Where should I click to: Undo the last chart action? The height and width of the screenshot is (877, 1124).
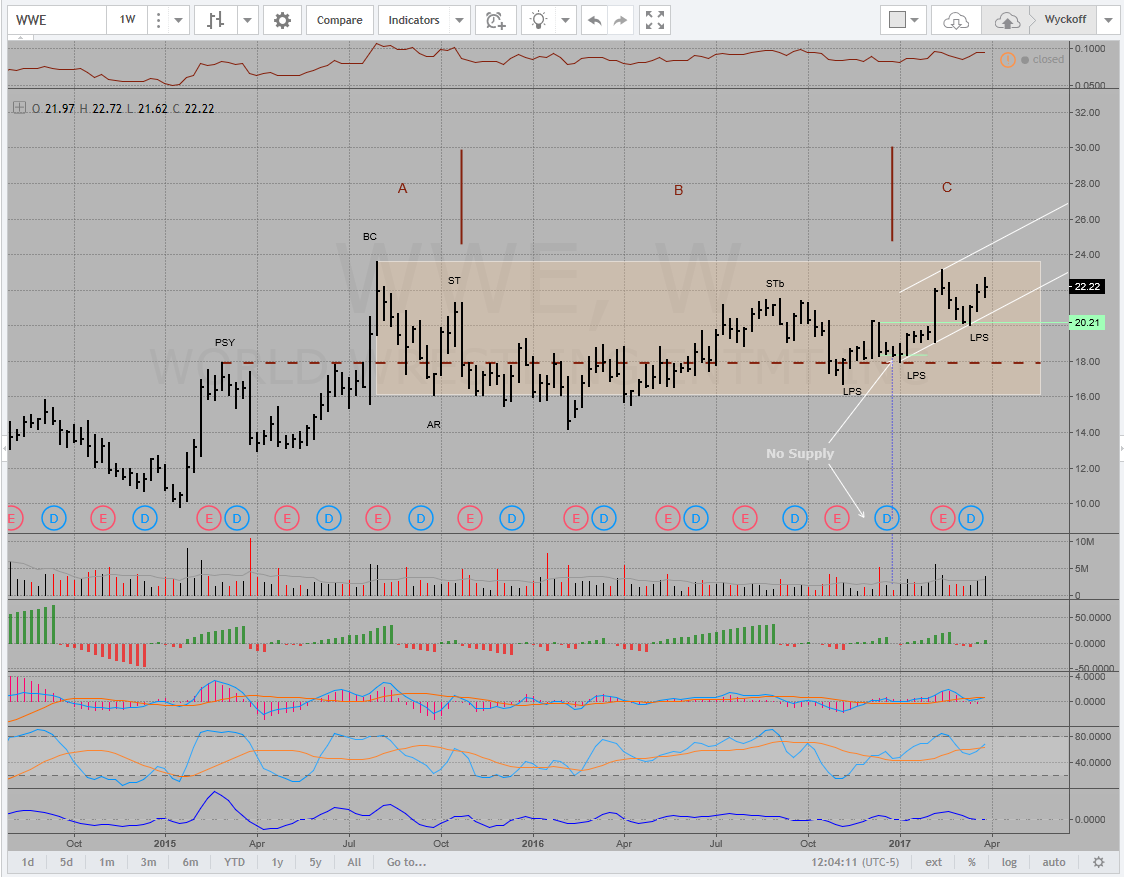(x=595, y=20)
